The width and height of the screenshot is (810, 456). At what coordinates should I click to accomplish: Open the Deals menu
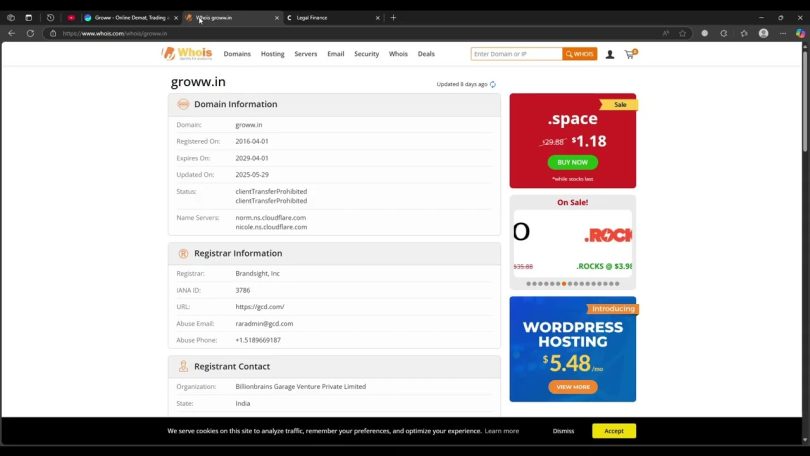tap(426, 54)
